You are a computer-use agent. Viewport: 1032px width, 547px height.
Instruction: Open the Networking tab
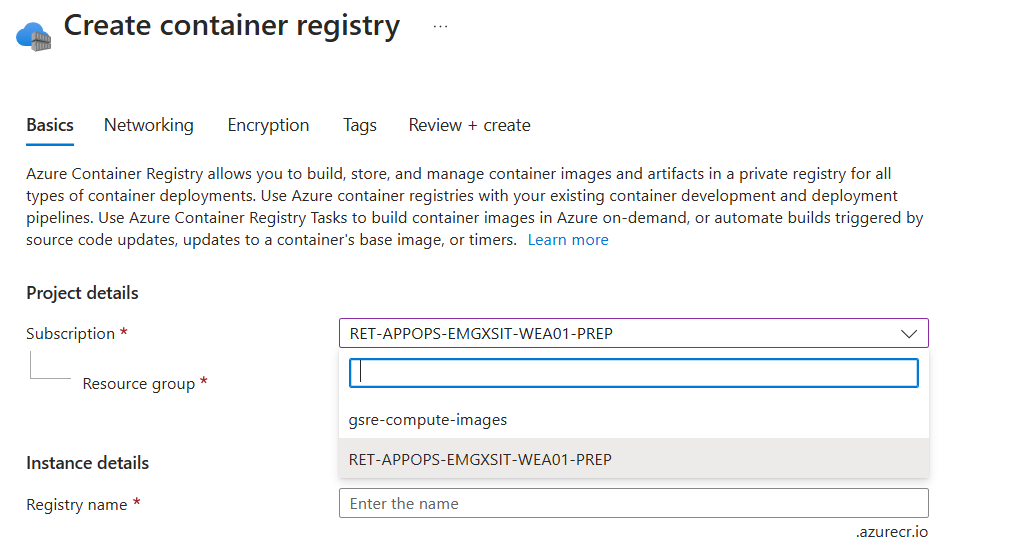tap(149, 125)
